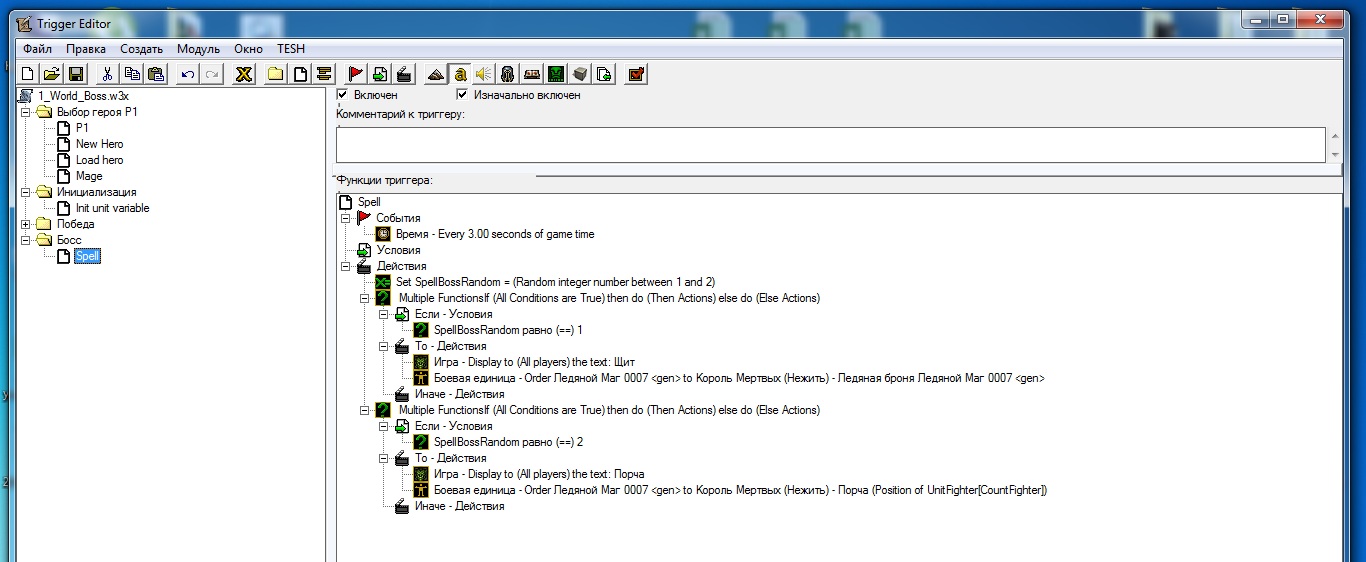Image resolution: width=1366 pixels, height=562 pixels.
Task: Click the New Trigger blank page icon
Action: 299,73
